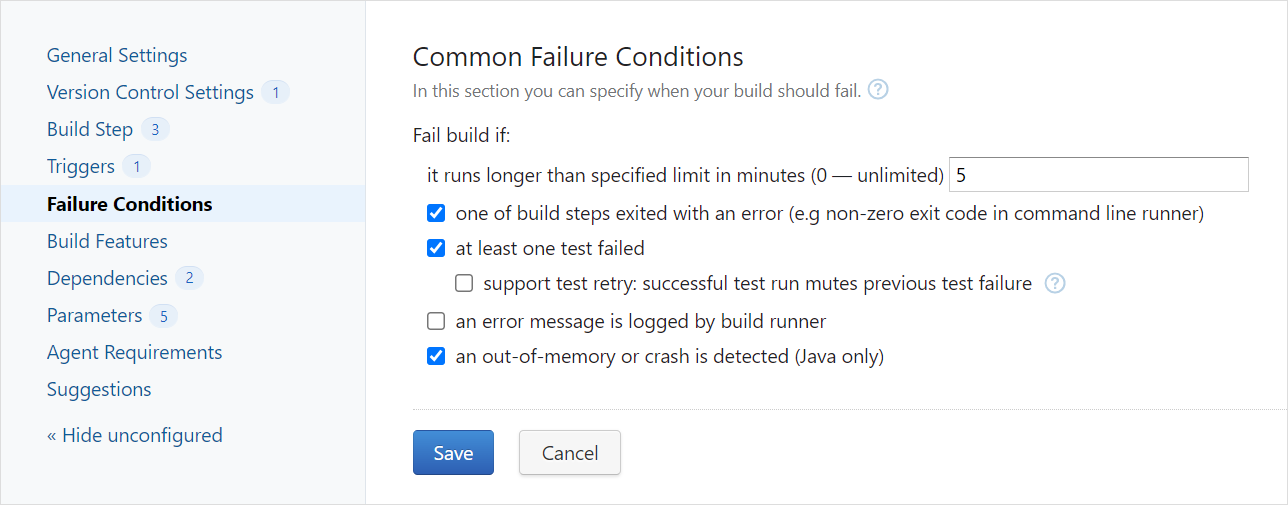This screenshot has width=1288, height=505.
Task: Select Failure Conditions in sidebar
Action: [x=130, y=204]
